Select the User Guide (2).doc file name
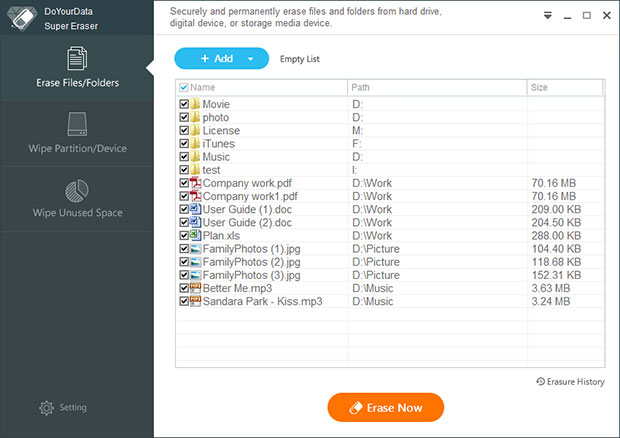 click(247, 222)
